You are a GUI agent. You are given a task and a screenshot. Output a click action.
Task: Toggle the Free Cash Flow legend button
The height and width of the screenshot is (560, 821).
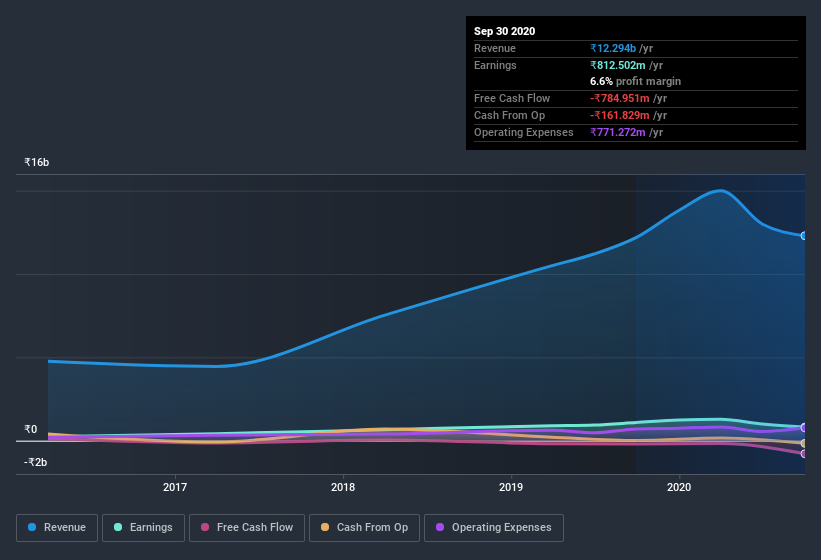tap(247, 528)
